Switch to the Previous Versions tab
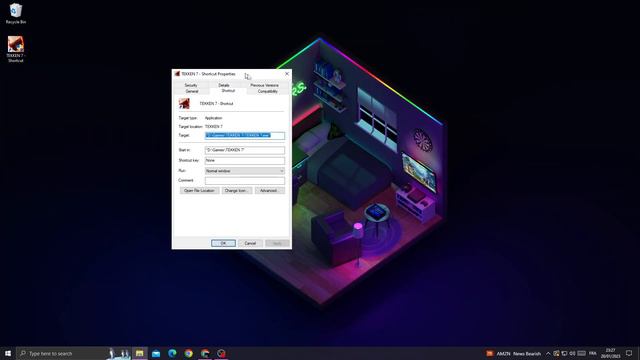The height and width of the screenshot is (360, 640). (x=264, y=85)
